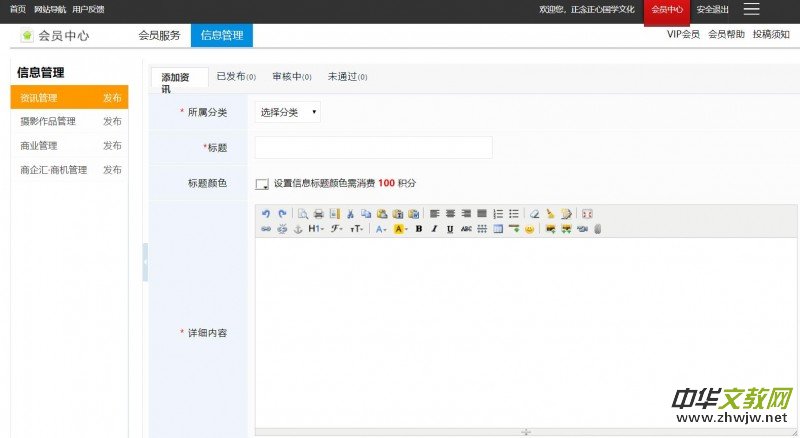Click the 标题 title input field
Viewport: 800px width, 438px height.
point(373,148)
